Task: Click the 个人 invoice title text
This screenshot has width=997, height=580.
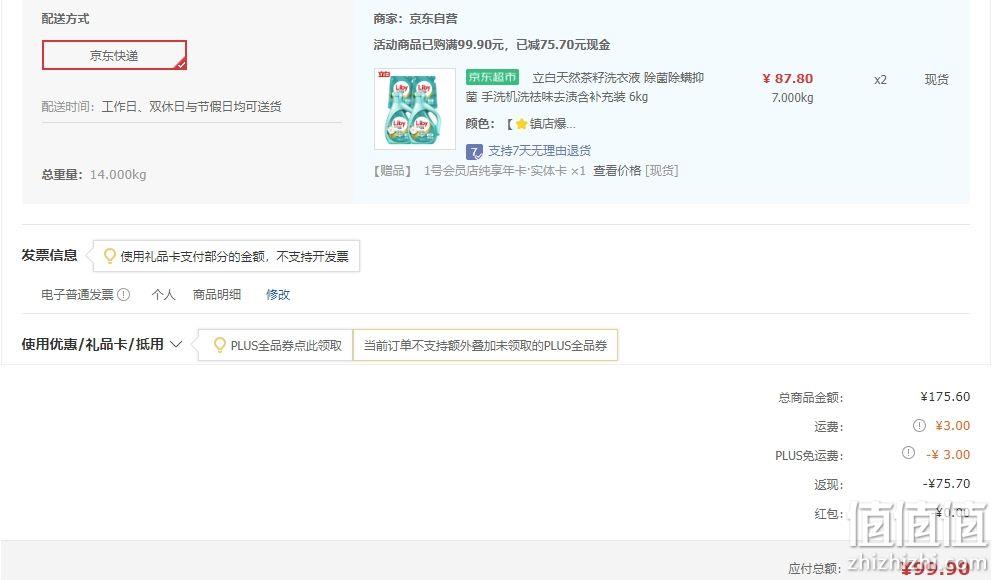Action: [163, 294]
